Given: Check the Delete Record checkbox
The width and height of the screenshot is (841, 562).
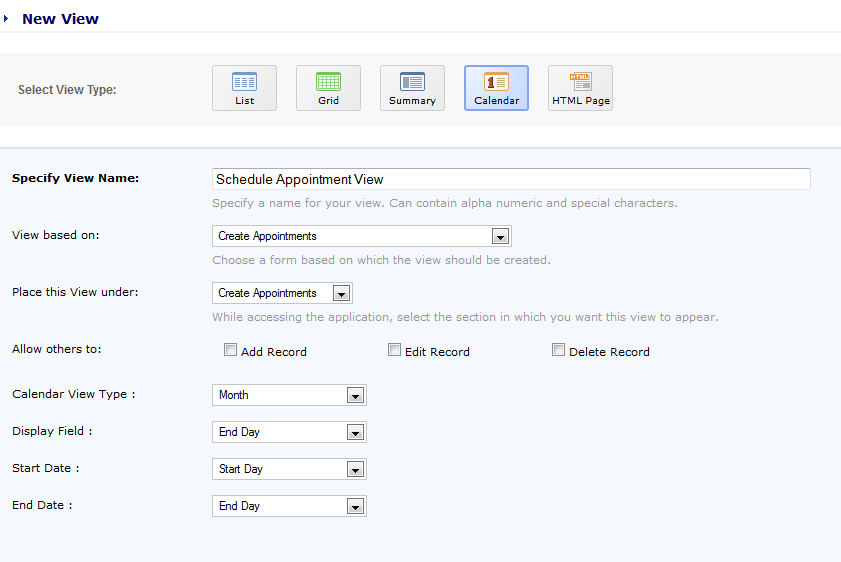Looking at the screenshot, I should click(558, 351).
